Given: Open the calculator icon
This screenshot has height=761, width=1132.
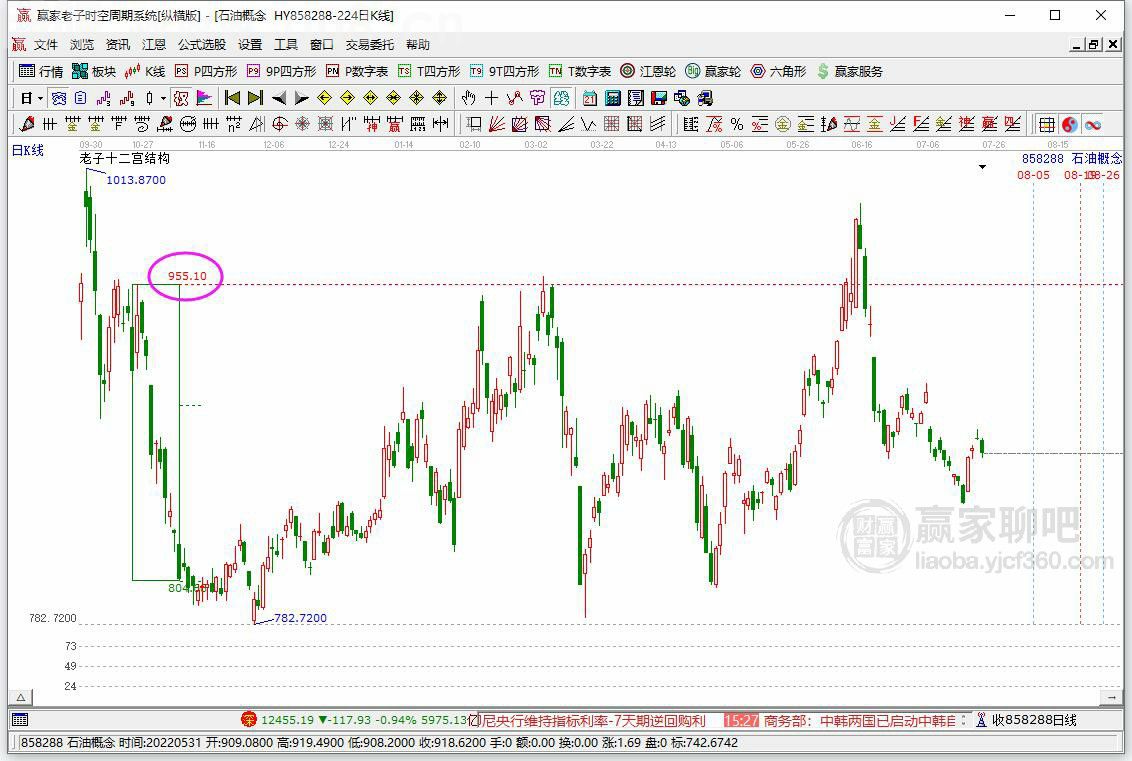Looking at the screenshot, I should [613, 98].
